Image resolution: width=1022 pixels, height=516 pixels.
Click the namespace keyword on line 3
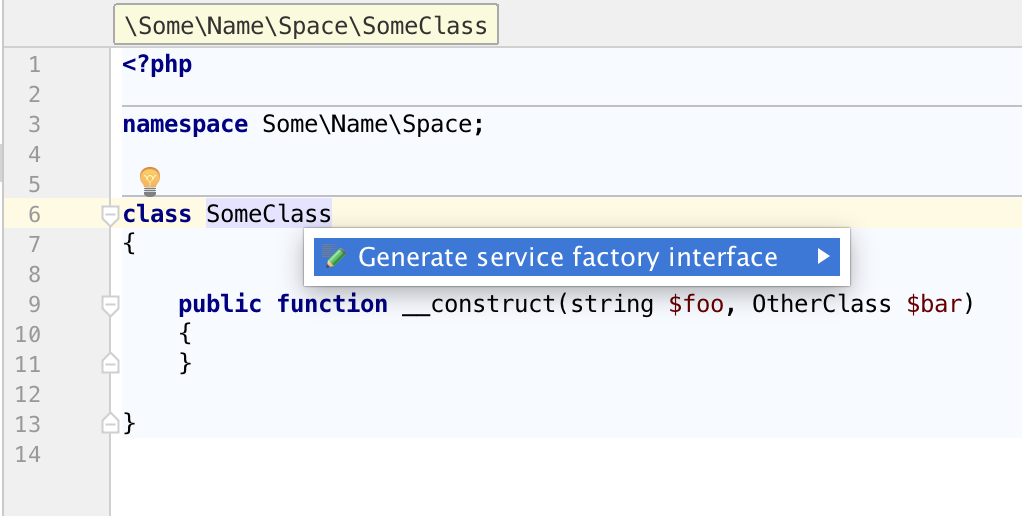pos(185,124)
